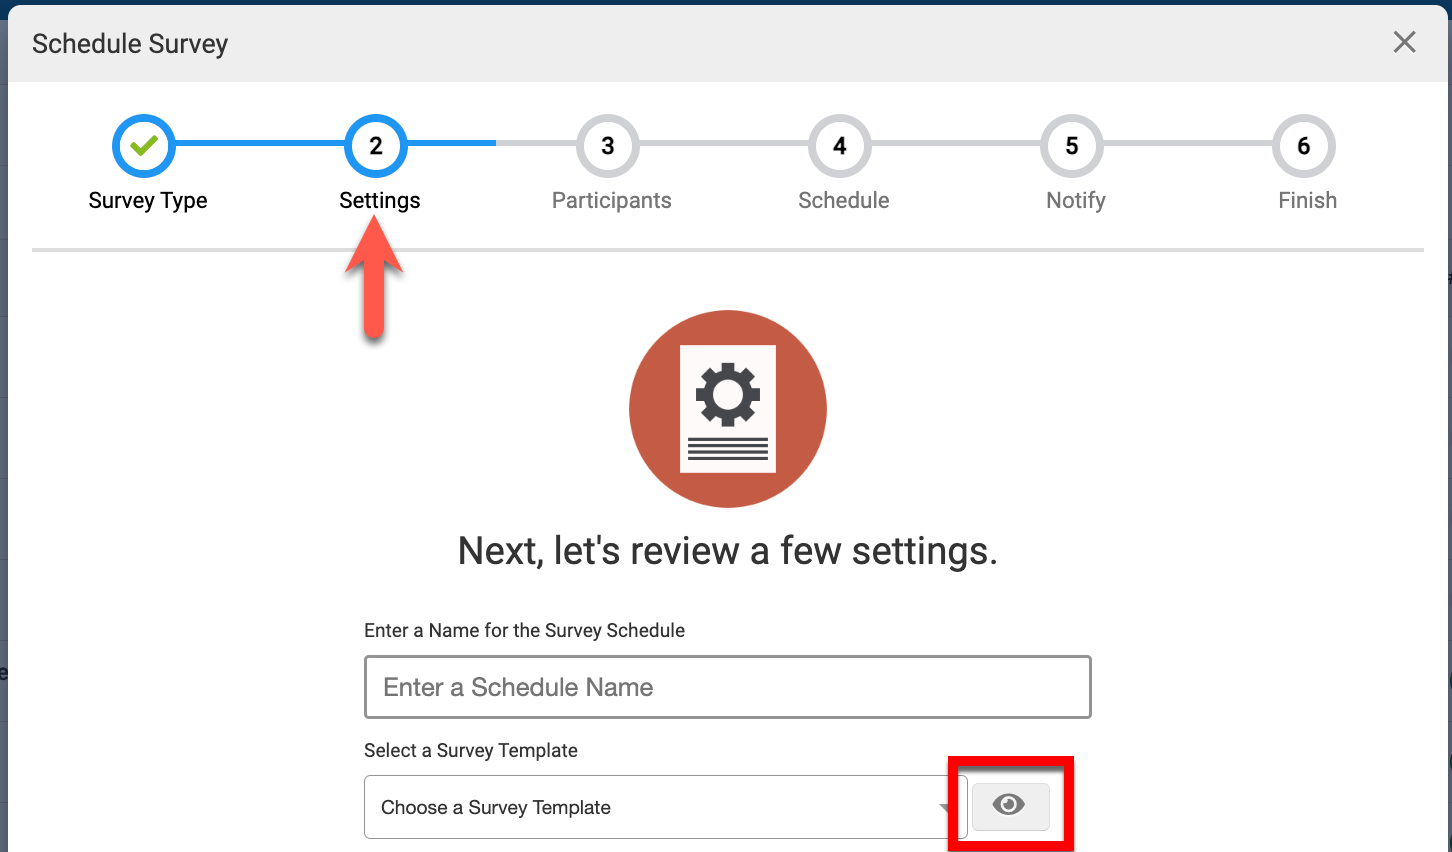Jump to step 3 circle
The height and width of the screenshot is (852, 1452).
pyautogui.click(x=608, y=146)
